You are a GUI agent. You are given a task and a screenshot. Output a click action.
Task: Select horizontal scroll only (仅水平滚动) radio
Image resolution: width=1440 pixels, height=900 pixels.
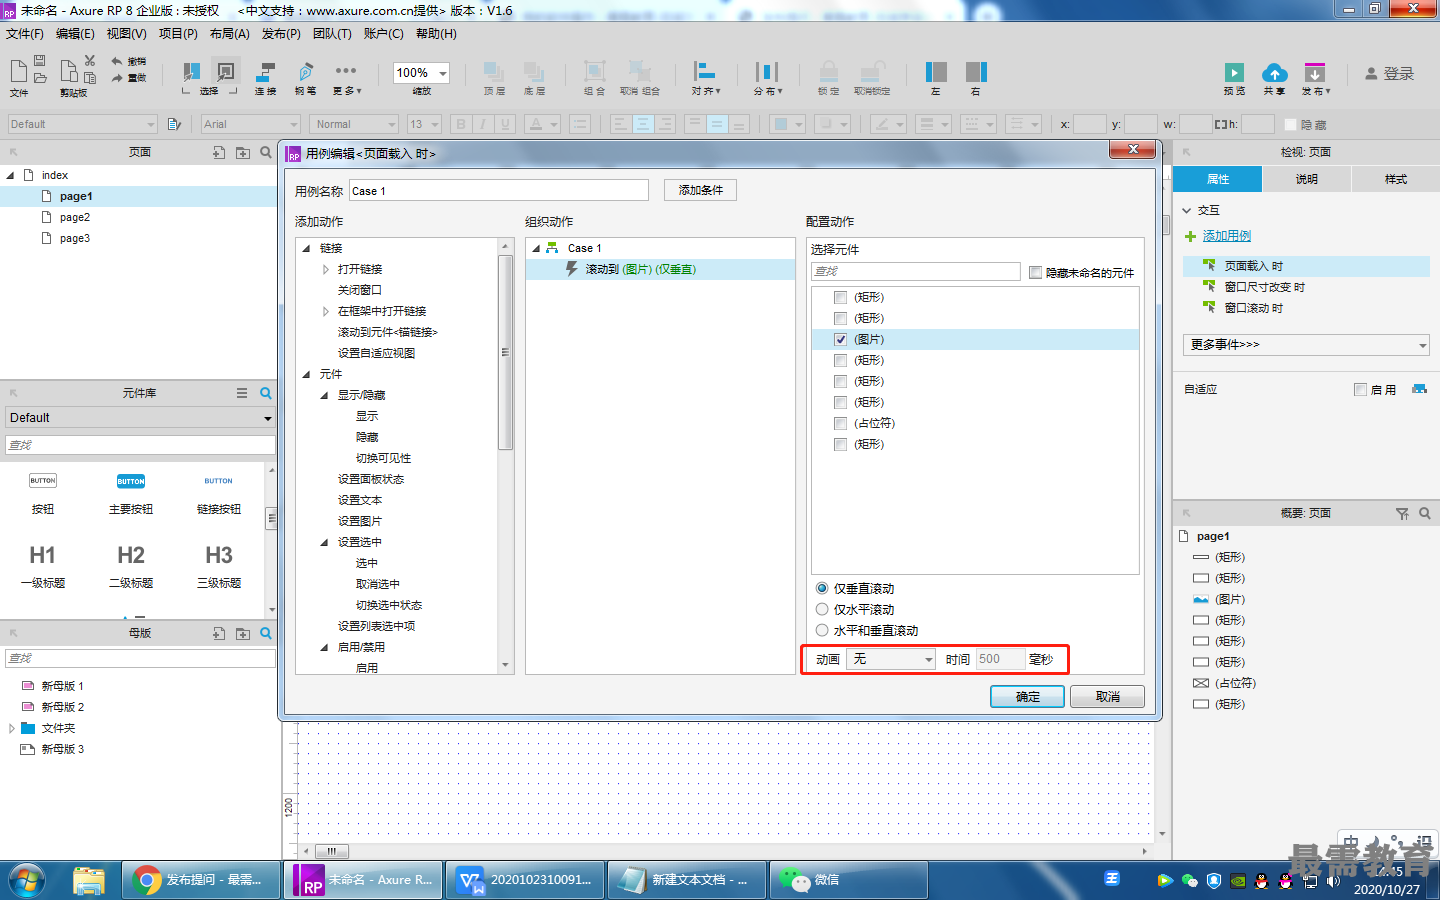click(822, 609)
